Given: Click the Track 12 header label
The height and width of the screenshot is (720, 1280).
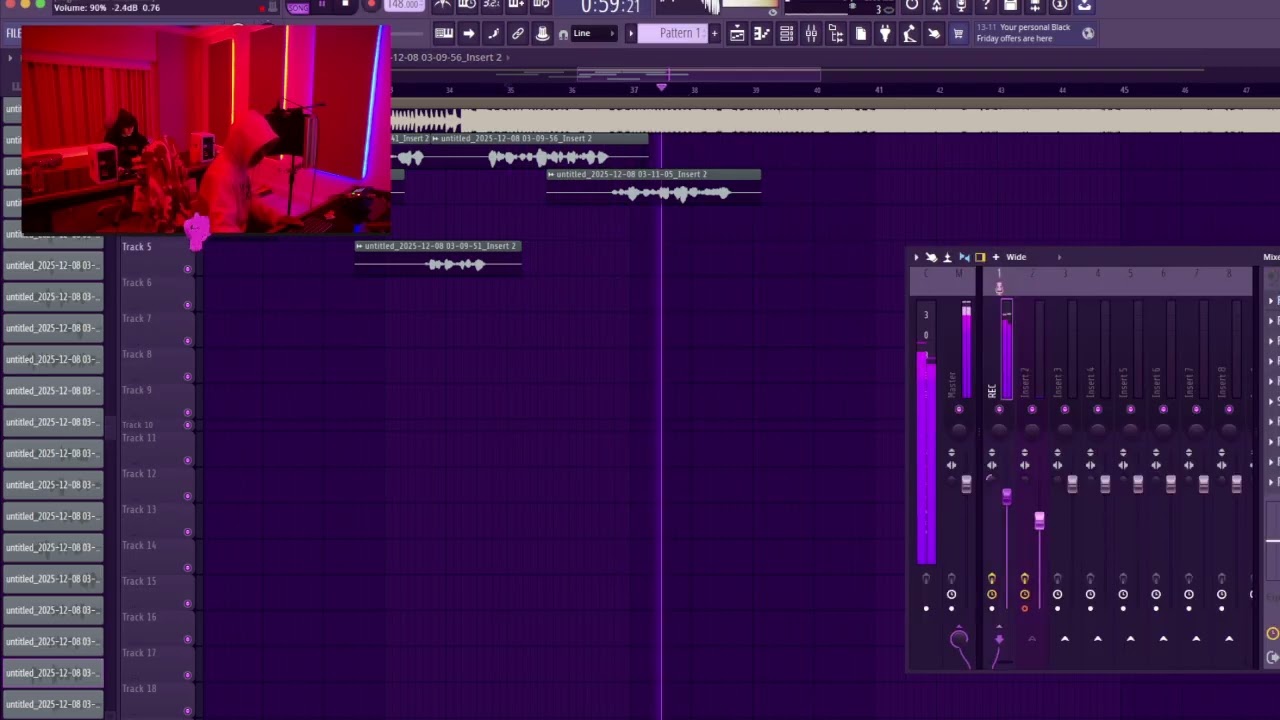Looking at the screenshot, I should coord(139,474).
